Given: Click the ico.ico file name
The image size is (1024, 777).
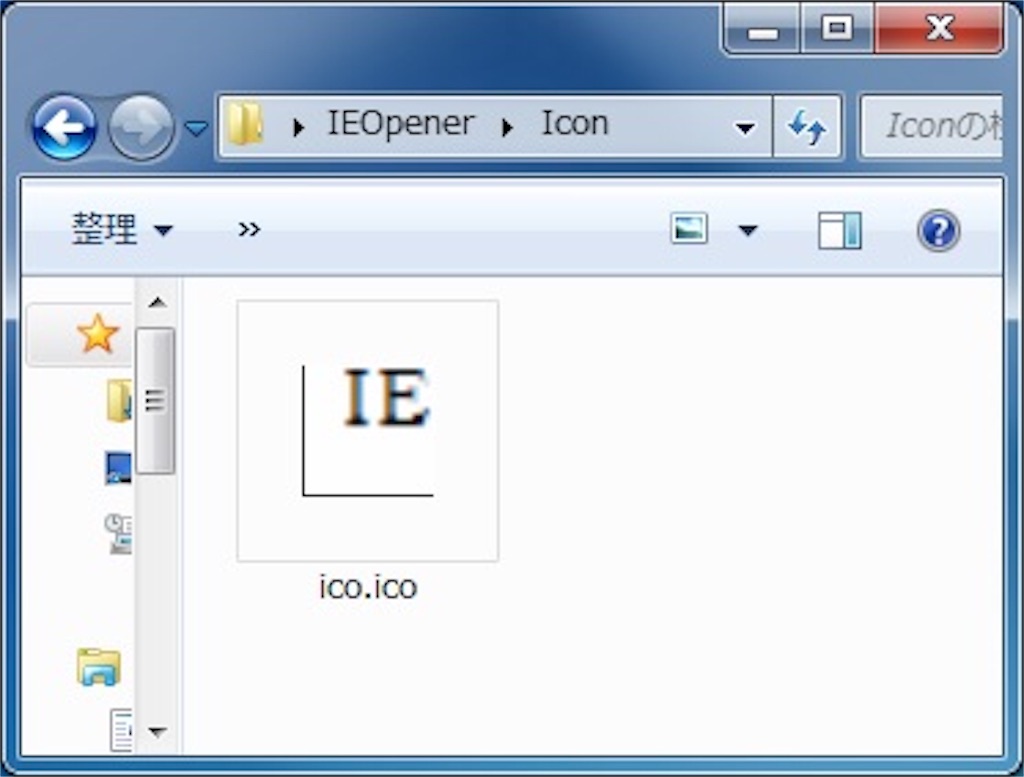Looking at the screenshot, I should pyautogui.click(x=368, y=587).
